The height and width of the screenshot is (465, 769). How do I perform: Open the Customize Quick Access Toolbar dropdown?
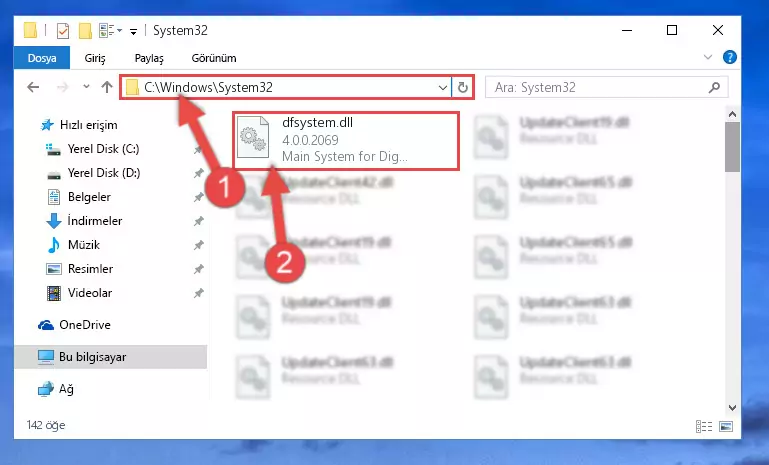133,31
